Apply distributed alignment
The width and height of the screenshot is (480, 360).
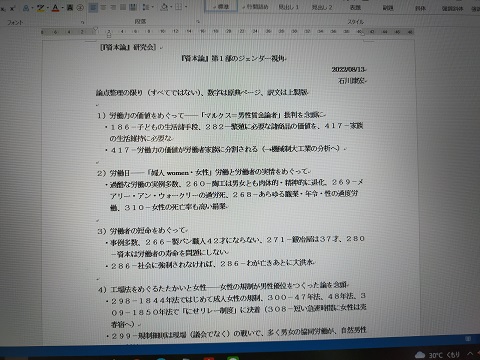(x=133, y=7)
